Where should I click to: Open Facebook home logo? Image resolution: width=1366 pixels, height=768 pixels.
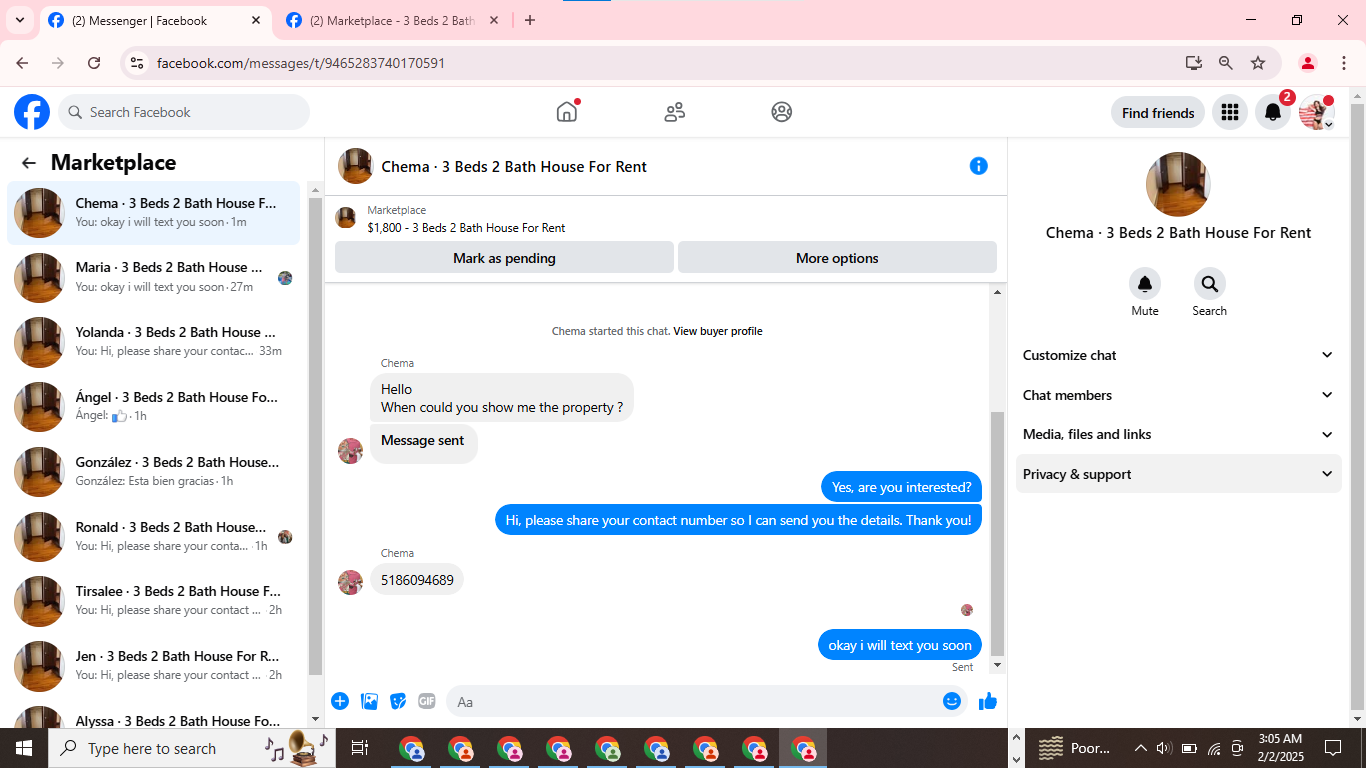pyautogui.click(x=32, y=112)
